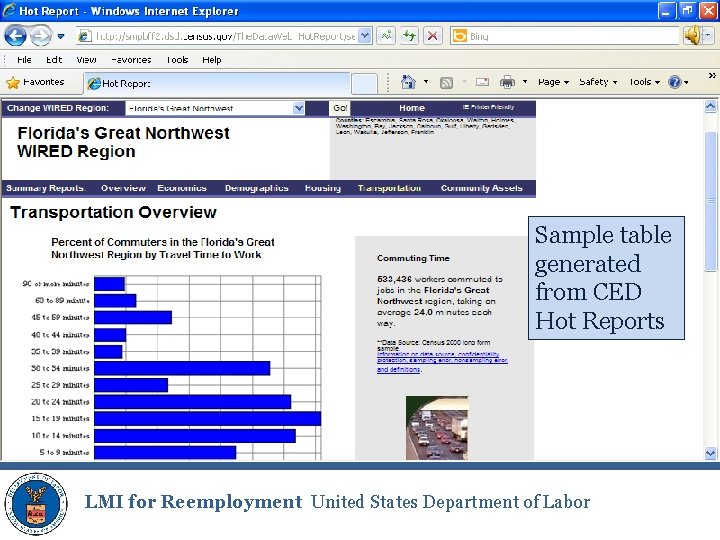Open the Overview tab
The image size is (720, 540).
123,188
